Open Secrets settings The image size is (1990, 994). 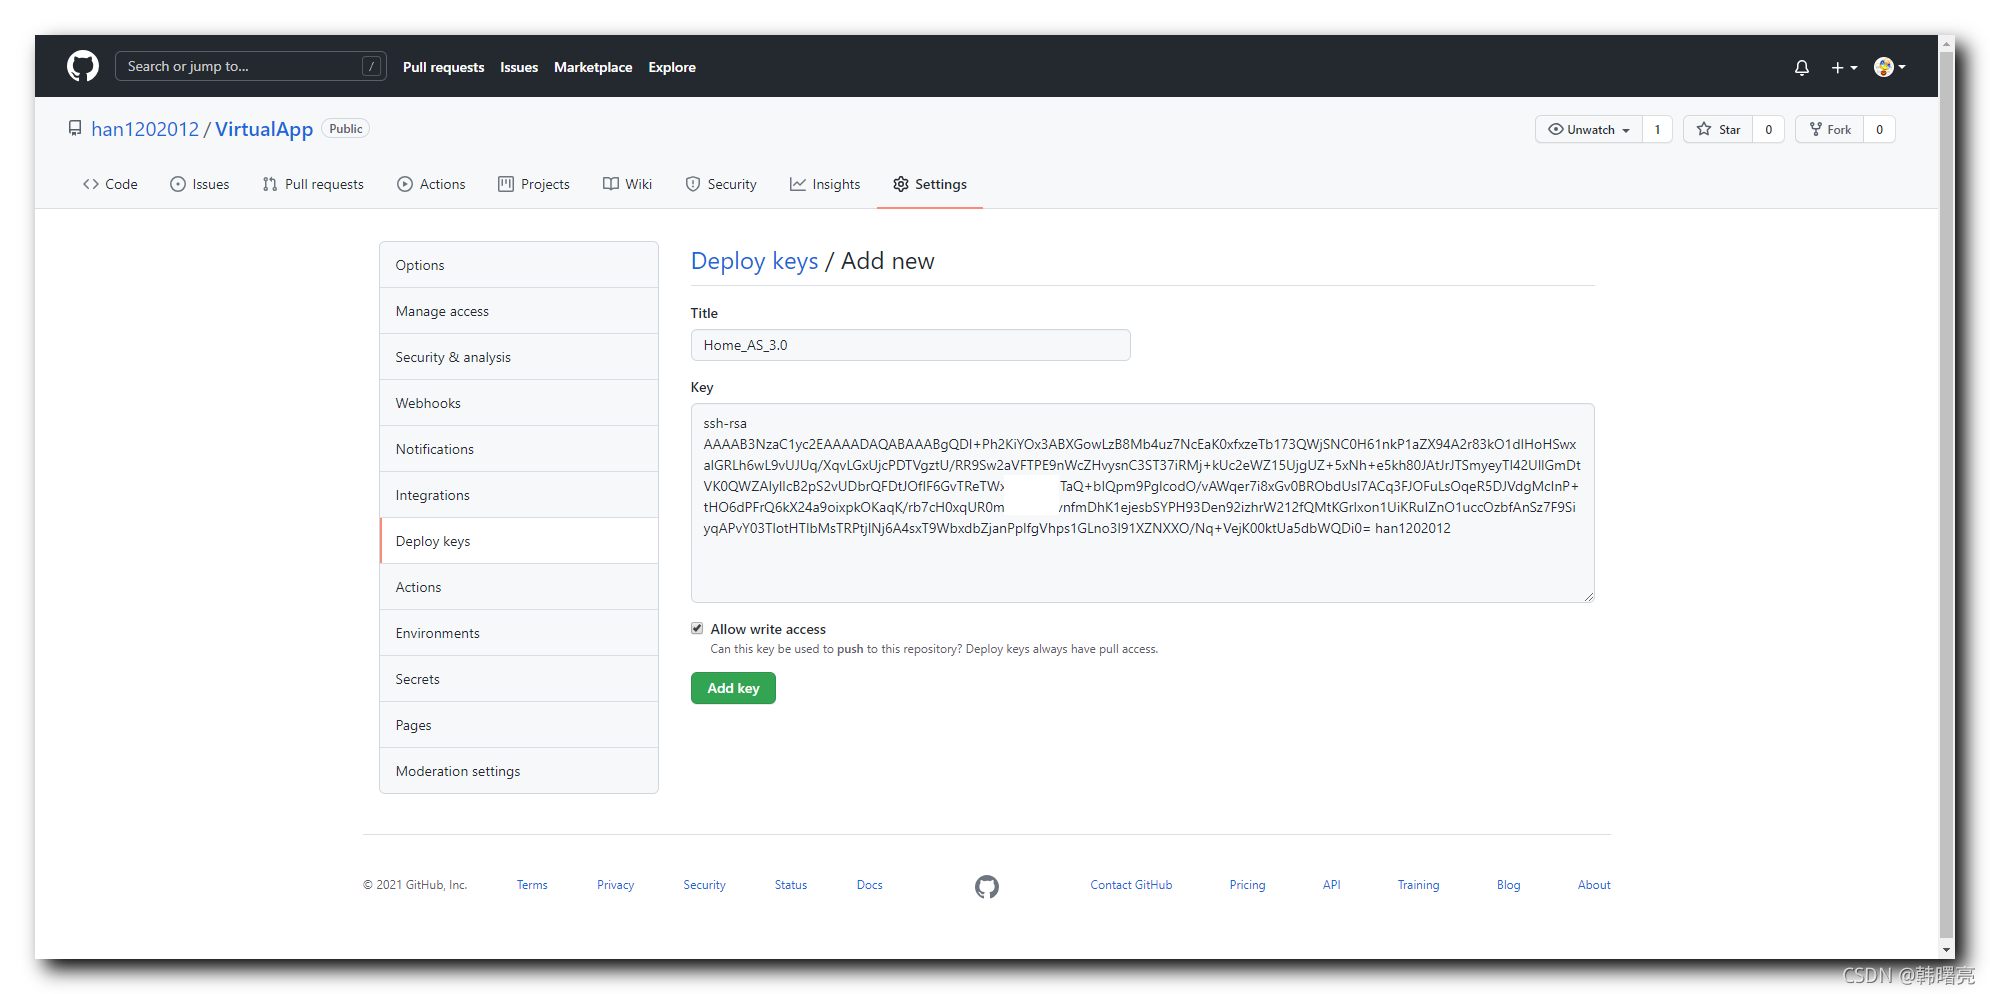pos(519,679)
